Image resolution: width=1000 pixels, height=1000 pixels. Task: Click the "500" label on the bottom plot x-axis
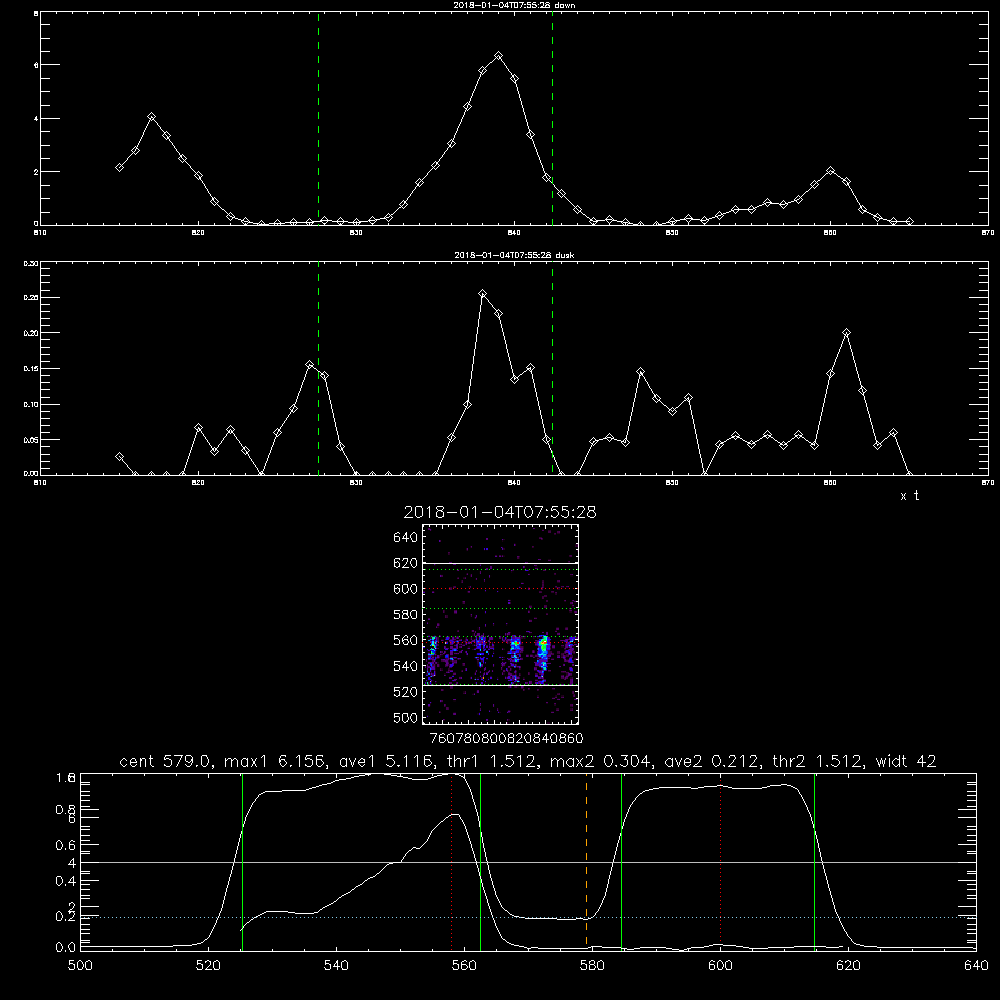[x=80, y=966]
